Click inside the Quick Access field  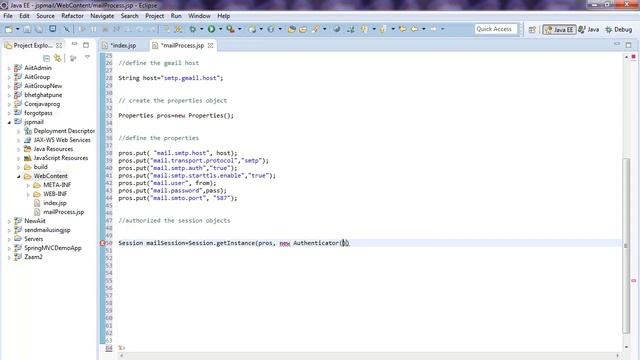coord(496,29)
